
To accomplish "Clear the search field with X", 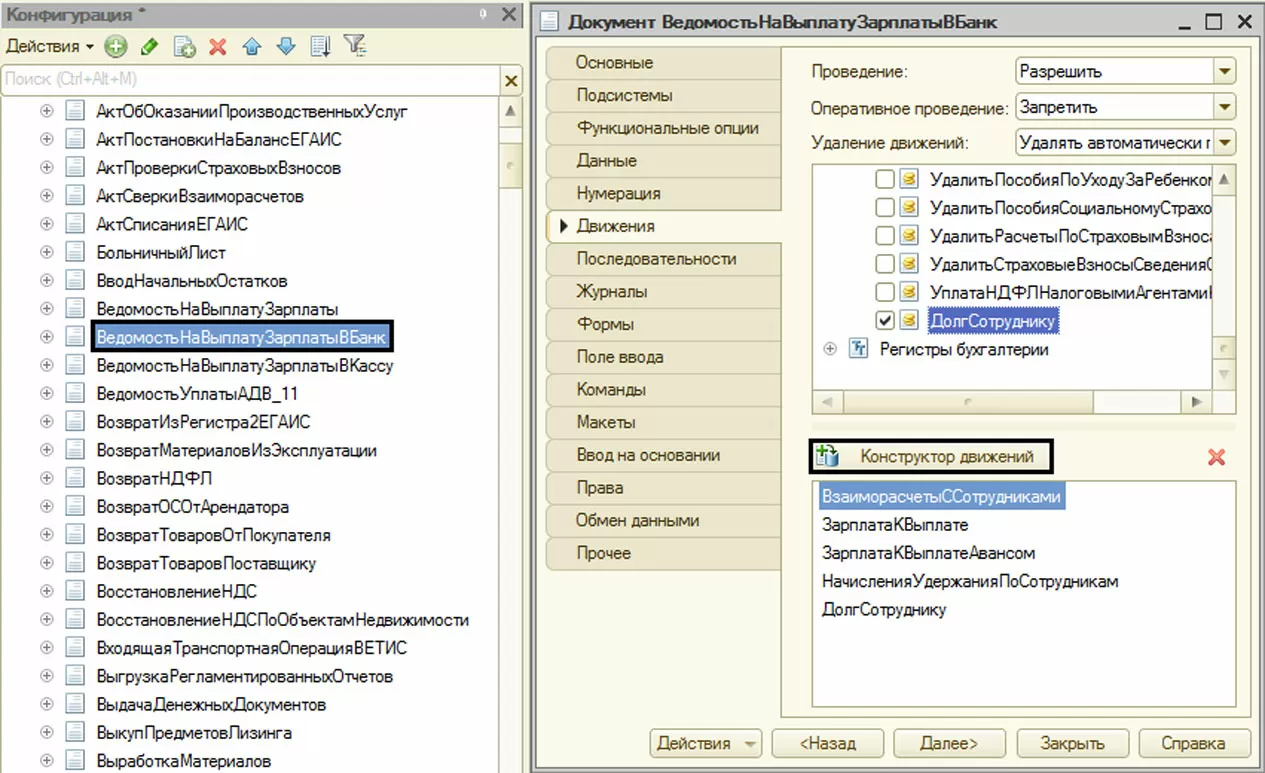I will click(x=511, y=81).
